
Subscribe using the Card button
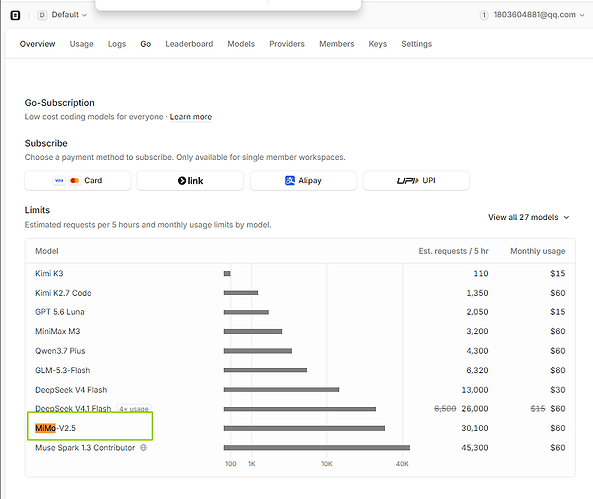(78, 180)
